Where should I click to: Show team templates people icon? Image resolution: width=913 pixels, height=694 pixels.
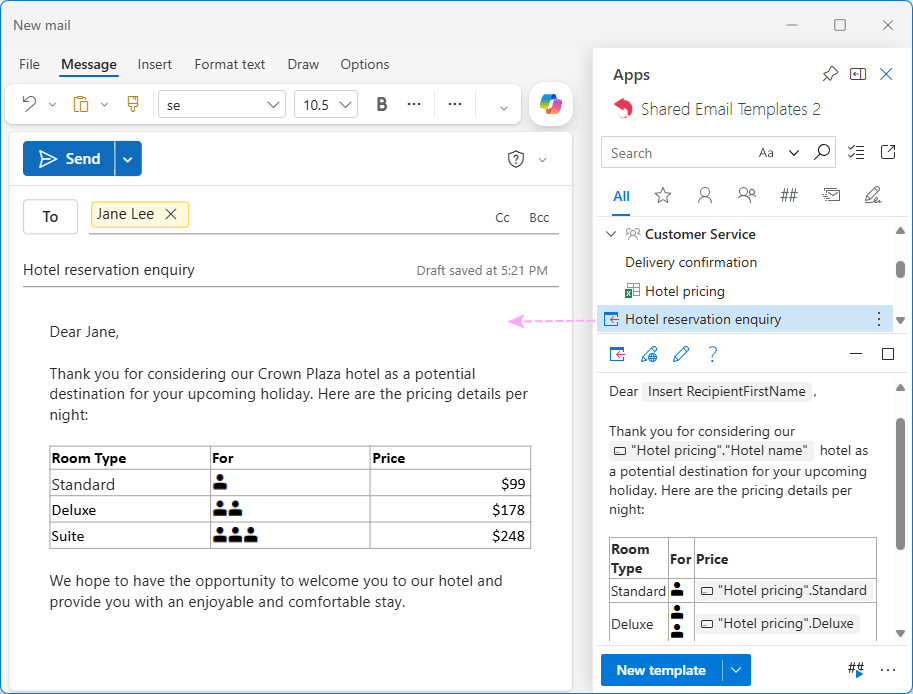point(746,194)
